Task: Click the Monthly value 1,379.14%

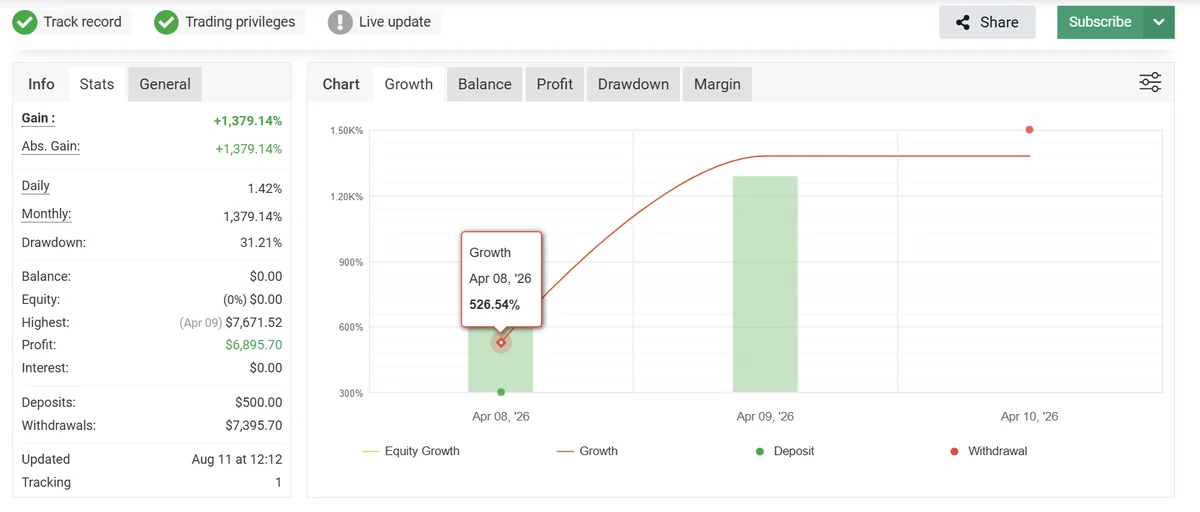Action: [253, 217]
